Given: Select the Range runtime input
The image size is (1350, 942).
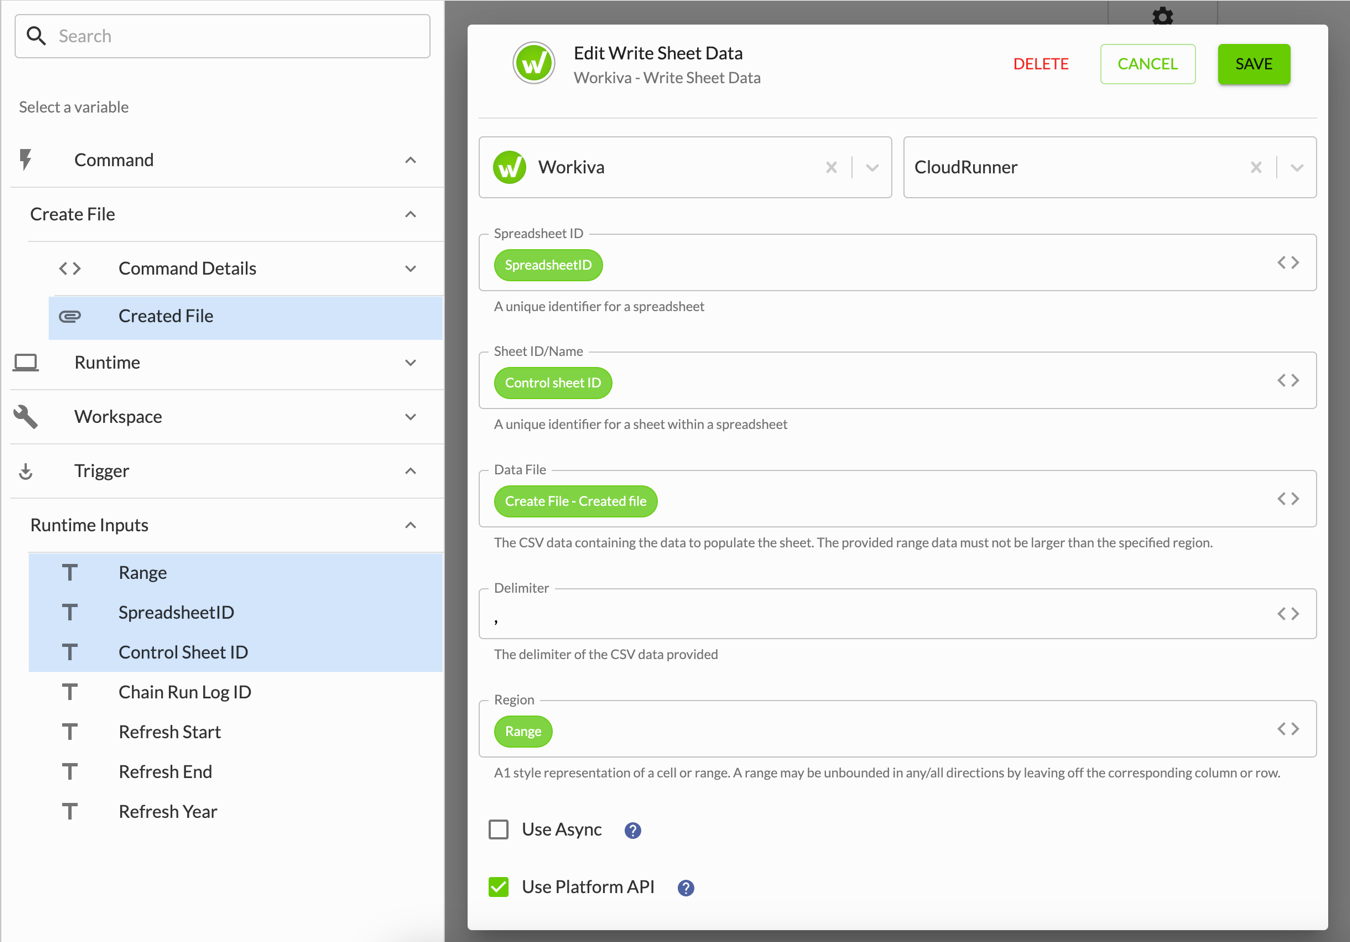Looking at the screenshot, I should click(x=236, y=572).
